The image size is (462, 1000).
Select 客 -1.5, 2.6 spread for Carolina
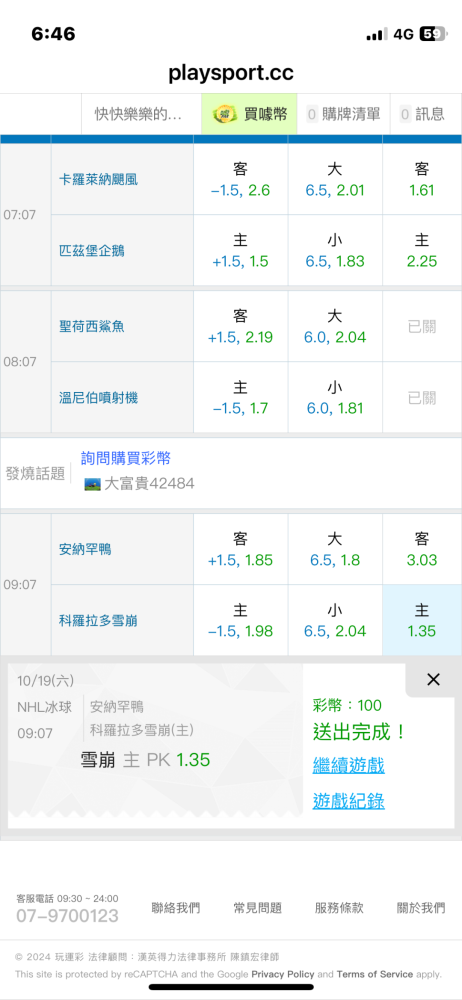[241, 179]
